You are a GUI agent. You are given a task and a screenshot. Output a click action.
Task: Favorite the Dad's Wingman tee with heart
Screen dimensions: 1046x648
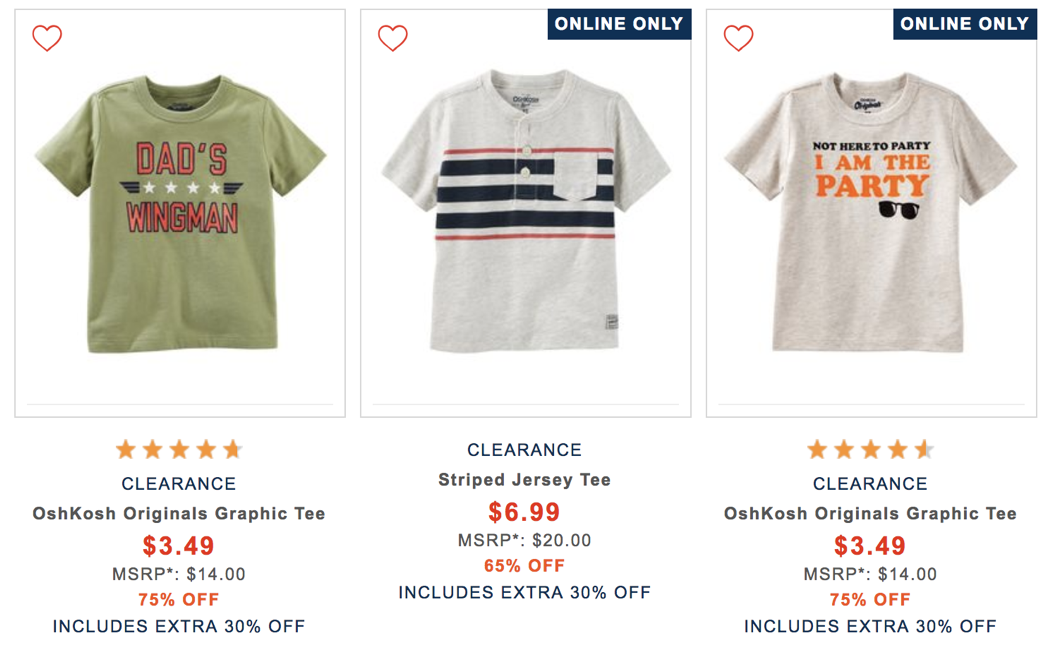pos(47,38)
